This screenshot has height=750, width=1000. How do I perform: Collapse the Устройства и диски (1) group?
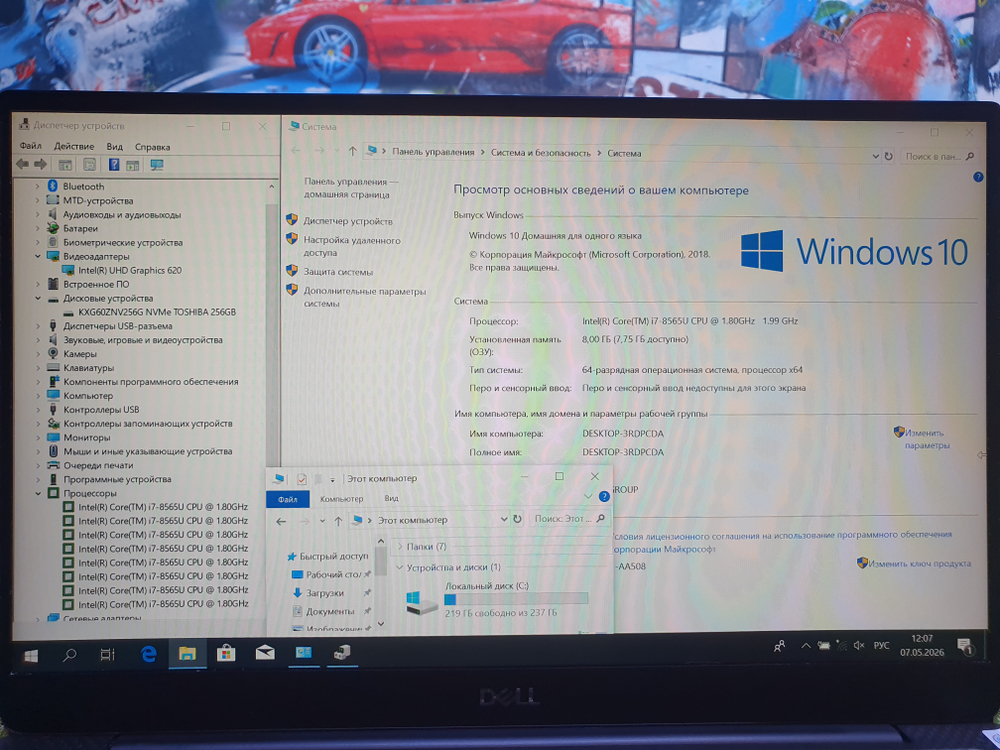pyautogui.click(x=400, y=567)
